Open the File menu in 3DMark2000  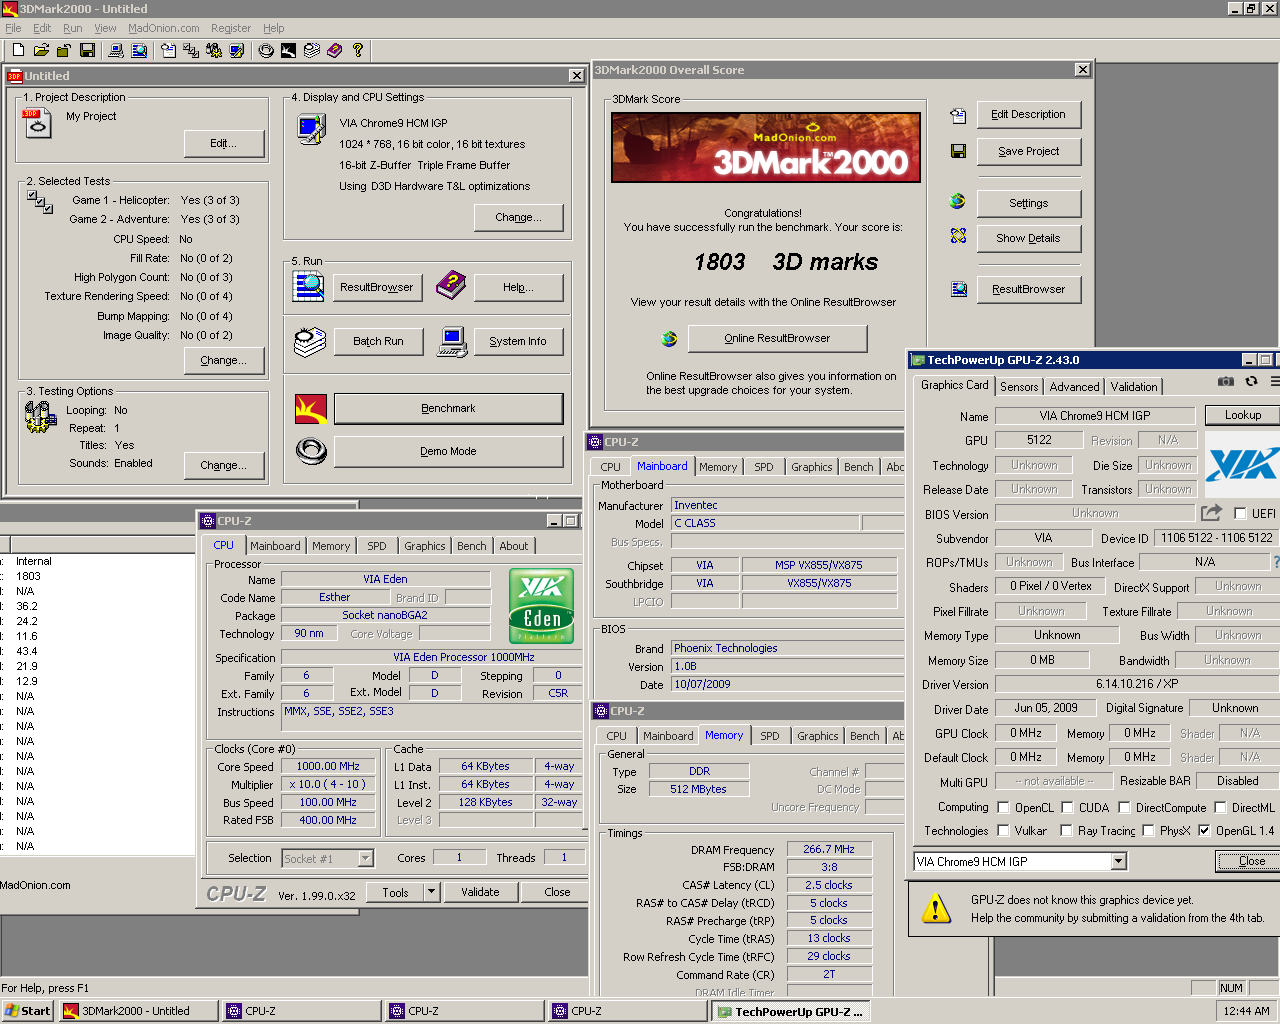[13, 28]
